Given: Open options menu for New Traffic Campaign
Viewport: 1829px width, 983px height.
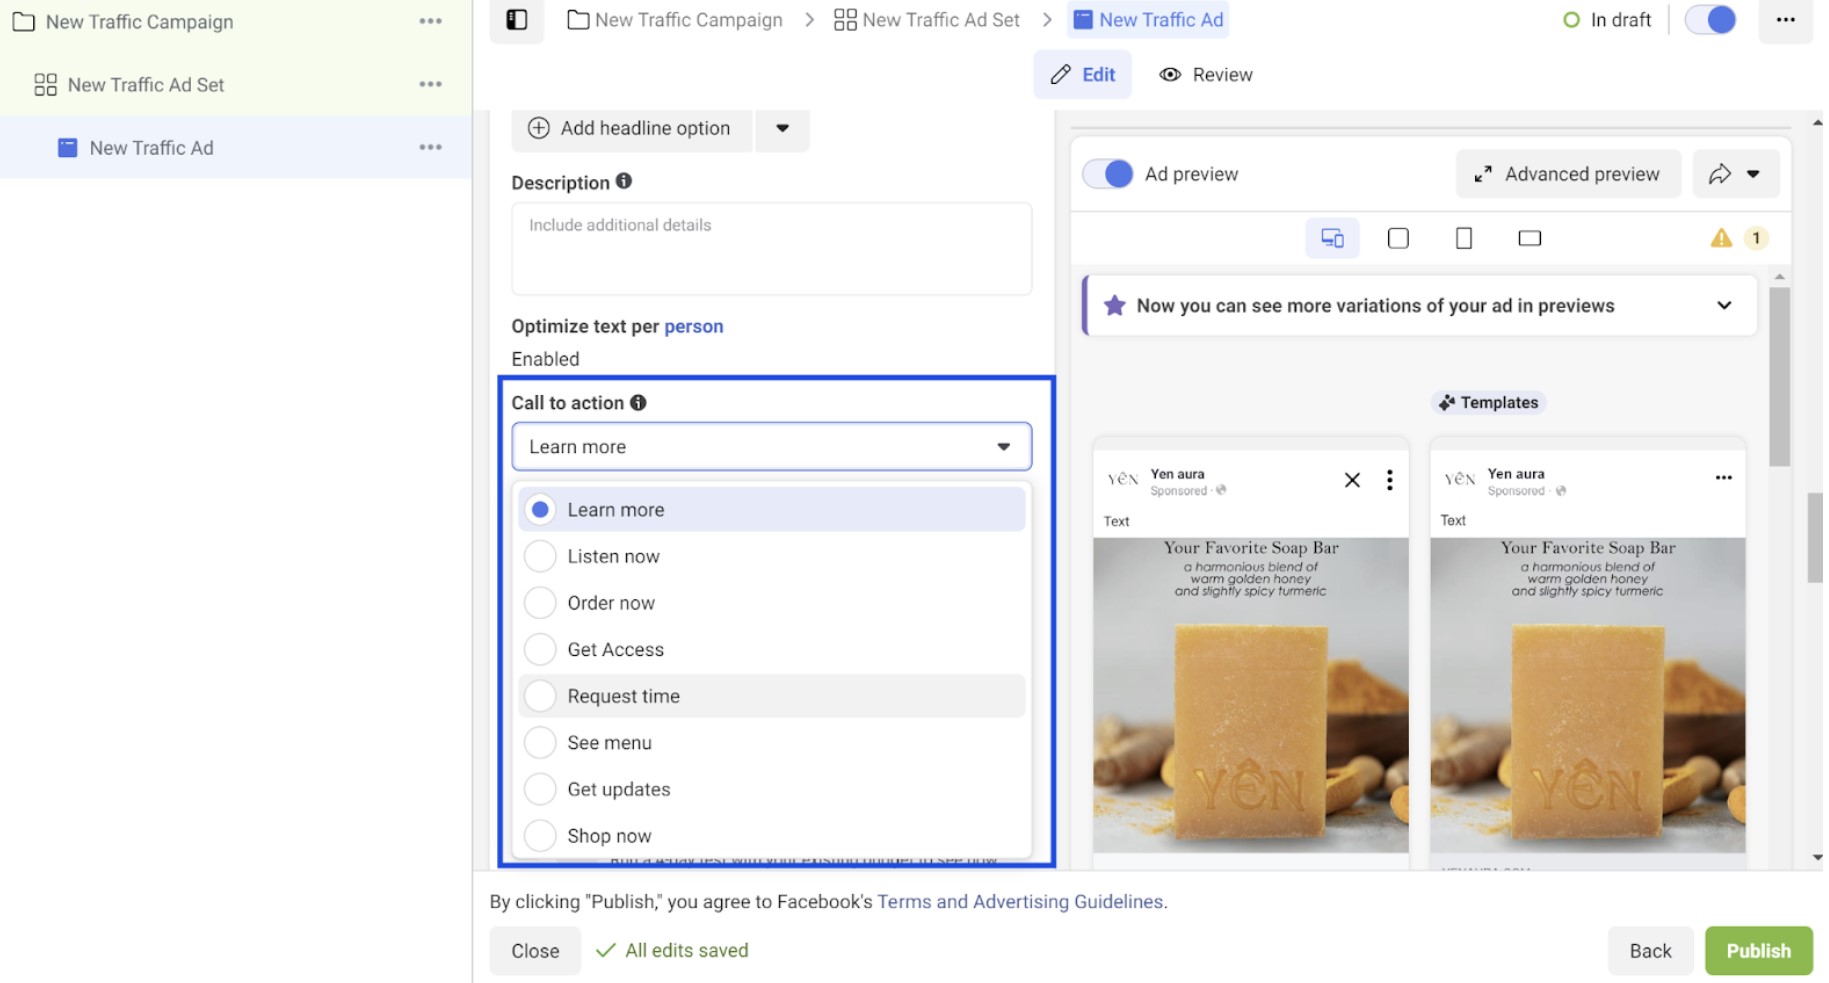Looking at the screenshot, I should (x=430, y=20).
